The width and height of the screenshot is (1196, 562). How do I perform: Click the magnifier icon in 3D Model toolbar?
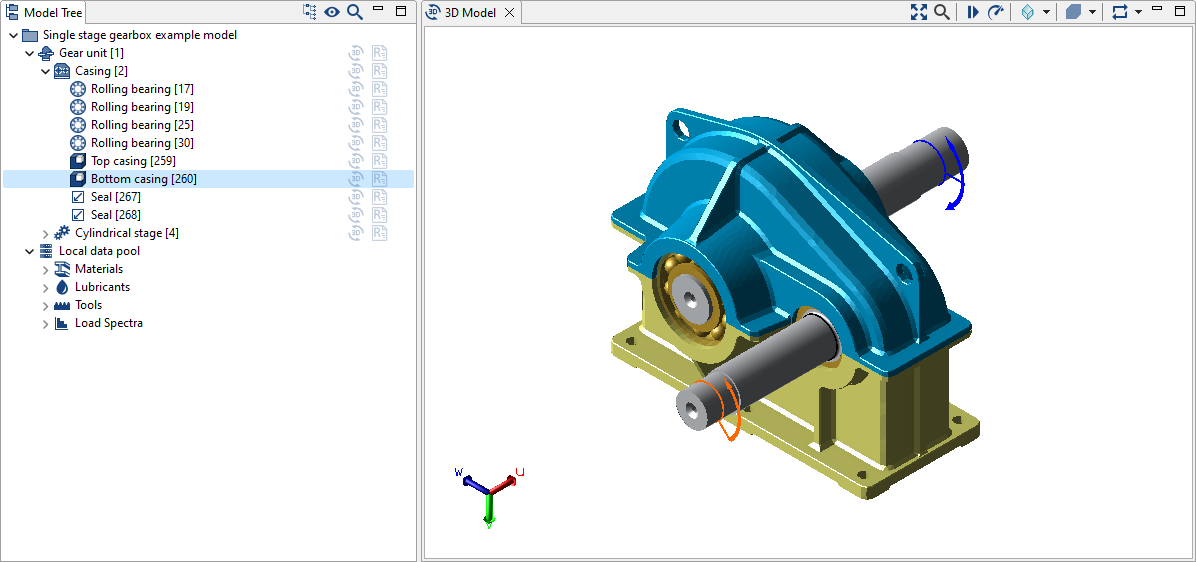[941, 12]
